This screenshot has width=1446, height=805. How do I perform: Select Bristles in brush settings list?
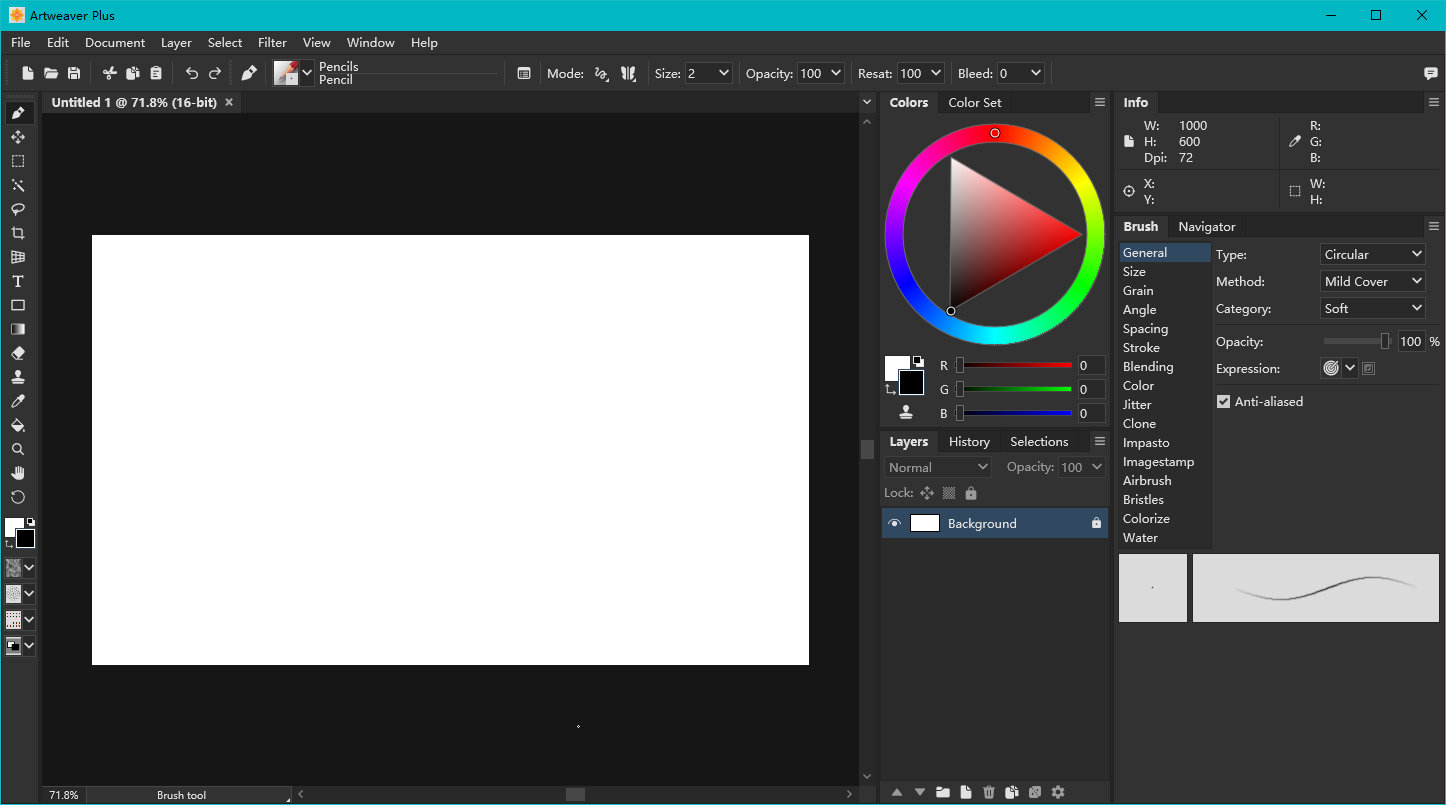point(1143,499)
